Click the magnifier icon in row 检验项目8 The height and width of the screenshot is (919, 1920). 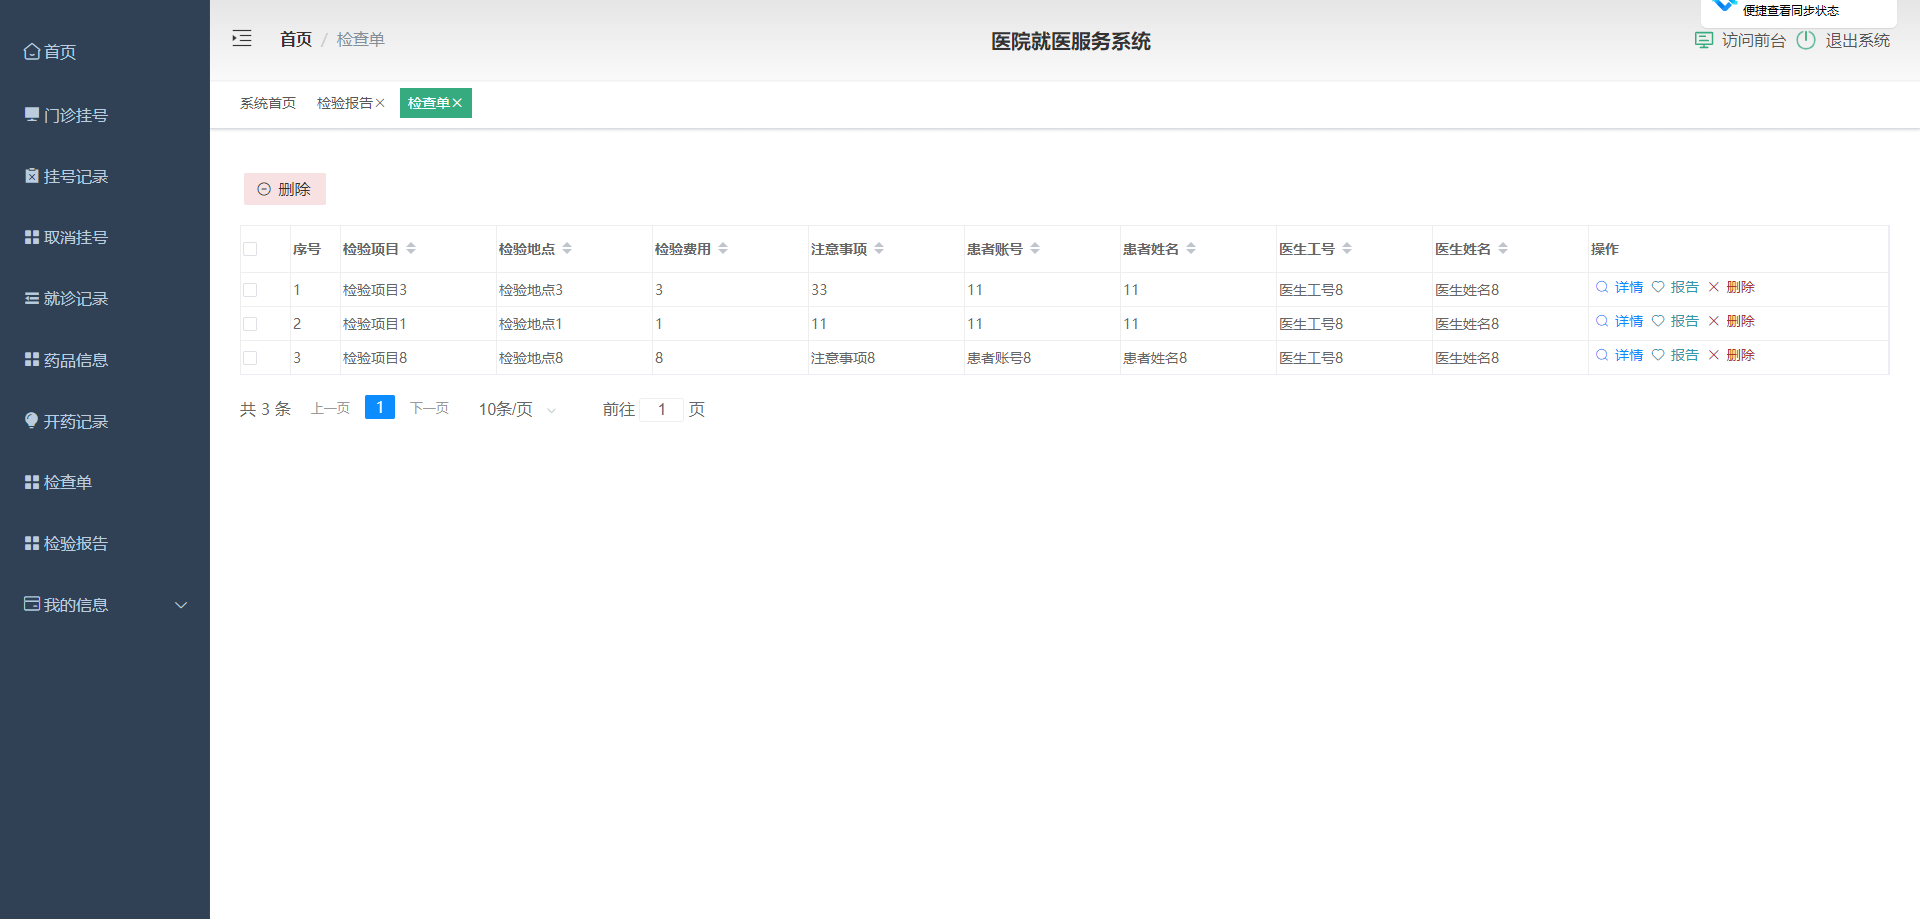pos(1602,355)
